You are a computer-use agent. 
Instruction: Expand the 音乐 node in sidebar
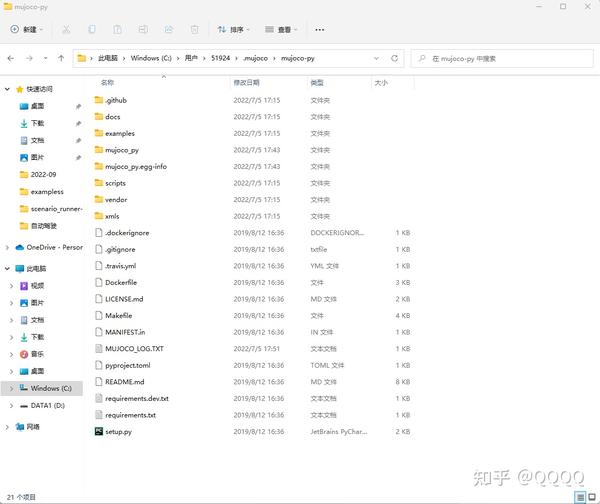11,354
